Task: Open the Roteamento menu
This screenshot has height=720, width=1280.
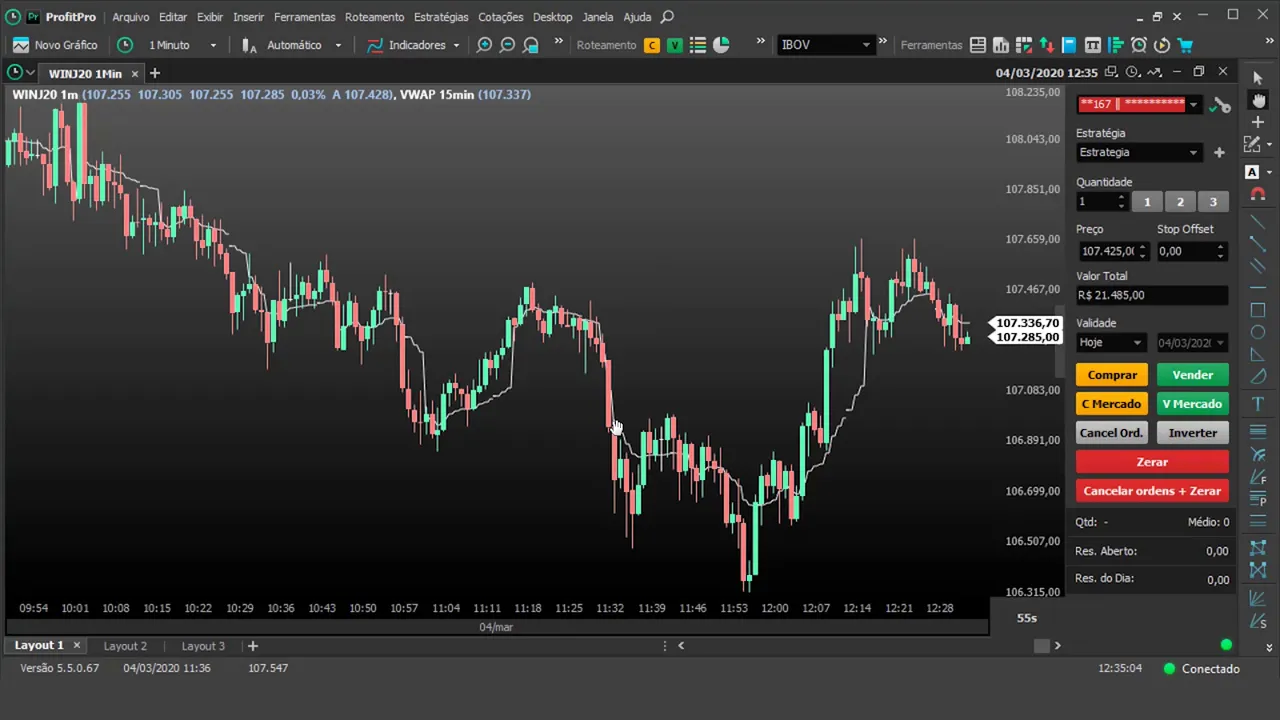Action: coord(374,17)
